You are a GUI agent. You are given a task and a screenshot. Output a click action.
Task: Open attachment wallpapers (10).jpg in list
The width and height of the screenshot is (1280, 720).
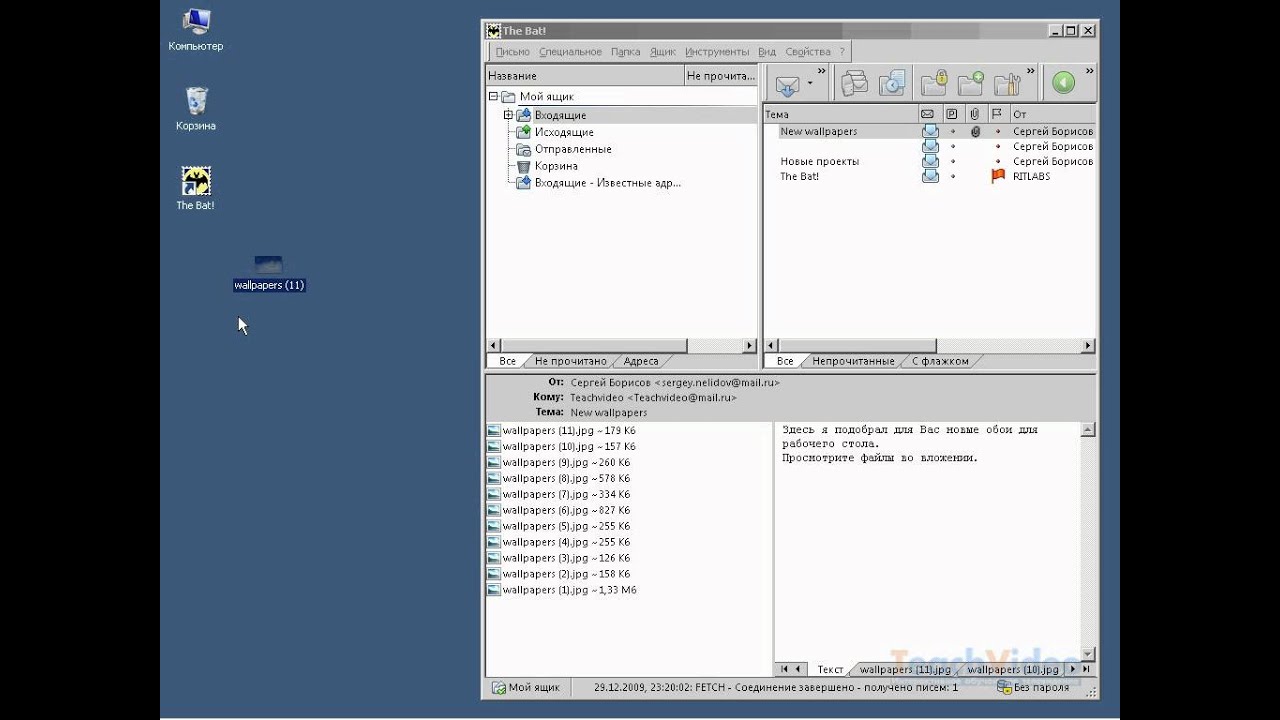(x=561, y=446)
